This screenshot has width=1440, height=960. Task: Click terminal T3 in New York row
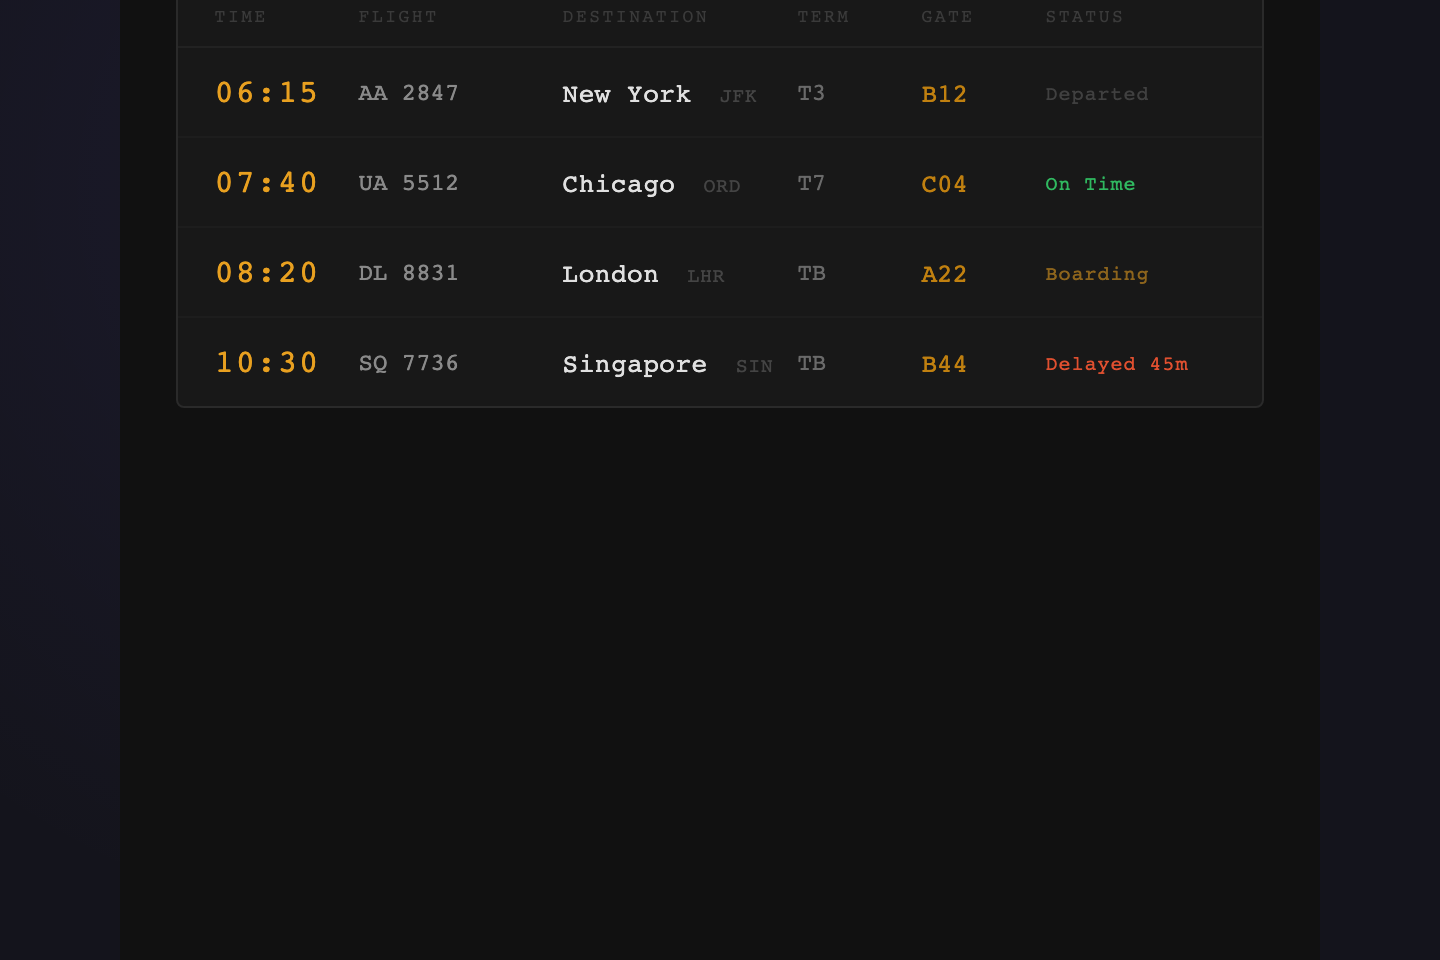[x=811, y=93]
